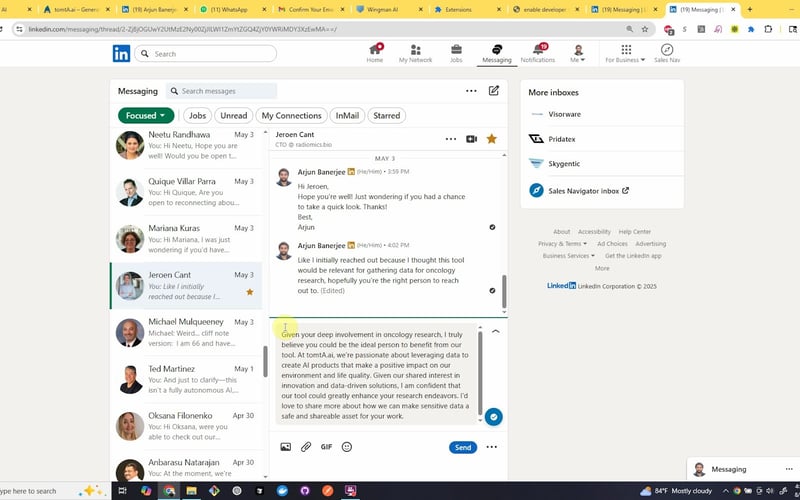Image resolution: width=800 pixels, height=500 pixels.
Task: Open Oksana Filonenko conversation
Action: (186, 427)
